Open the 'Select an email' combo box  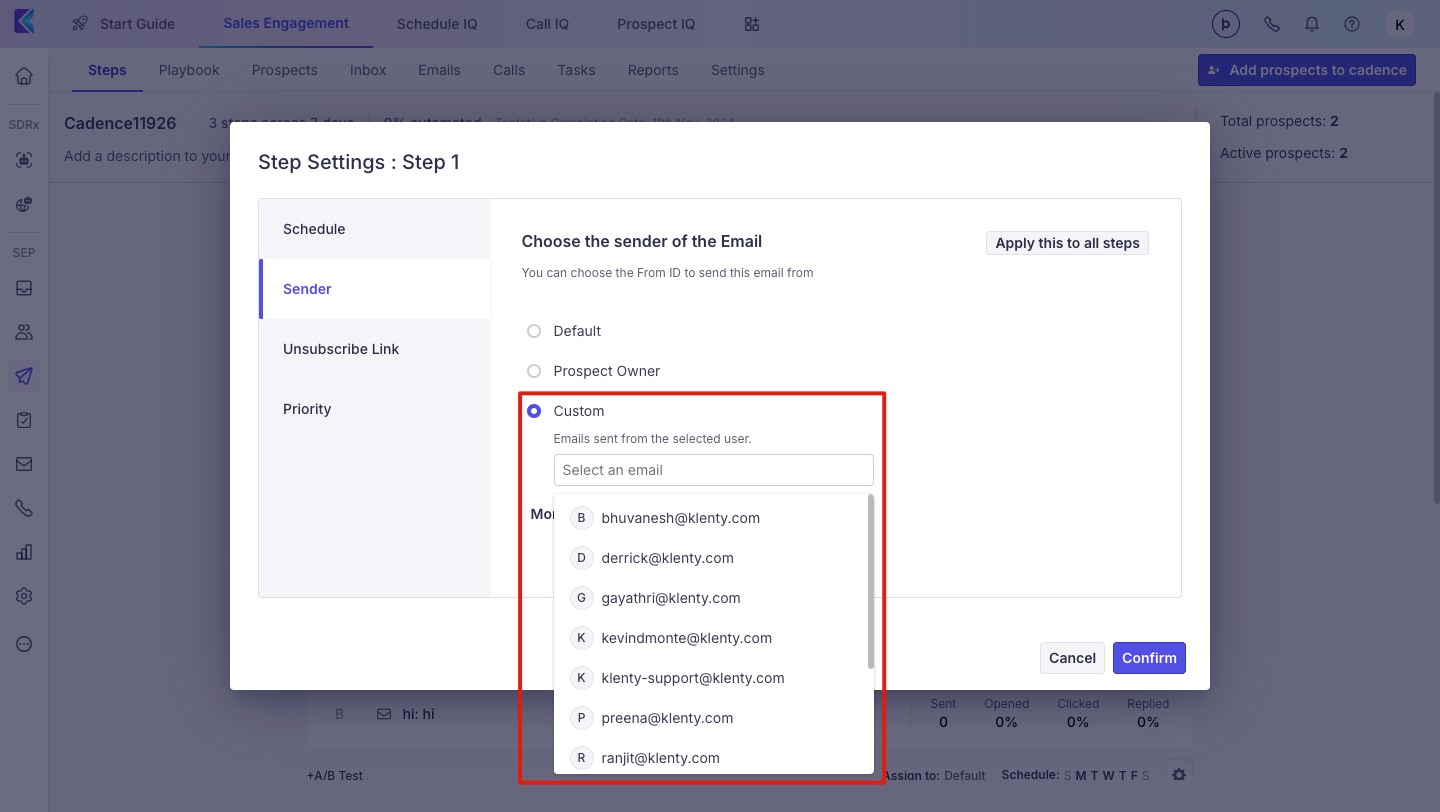click(713, 470)
